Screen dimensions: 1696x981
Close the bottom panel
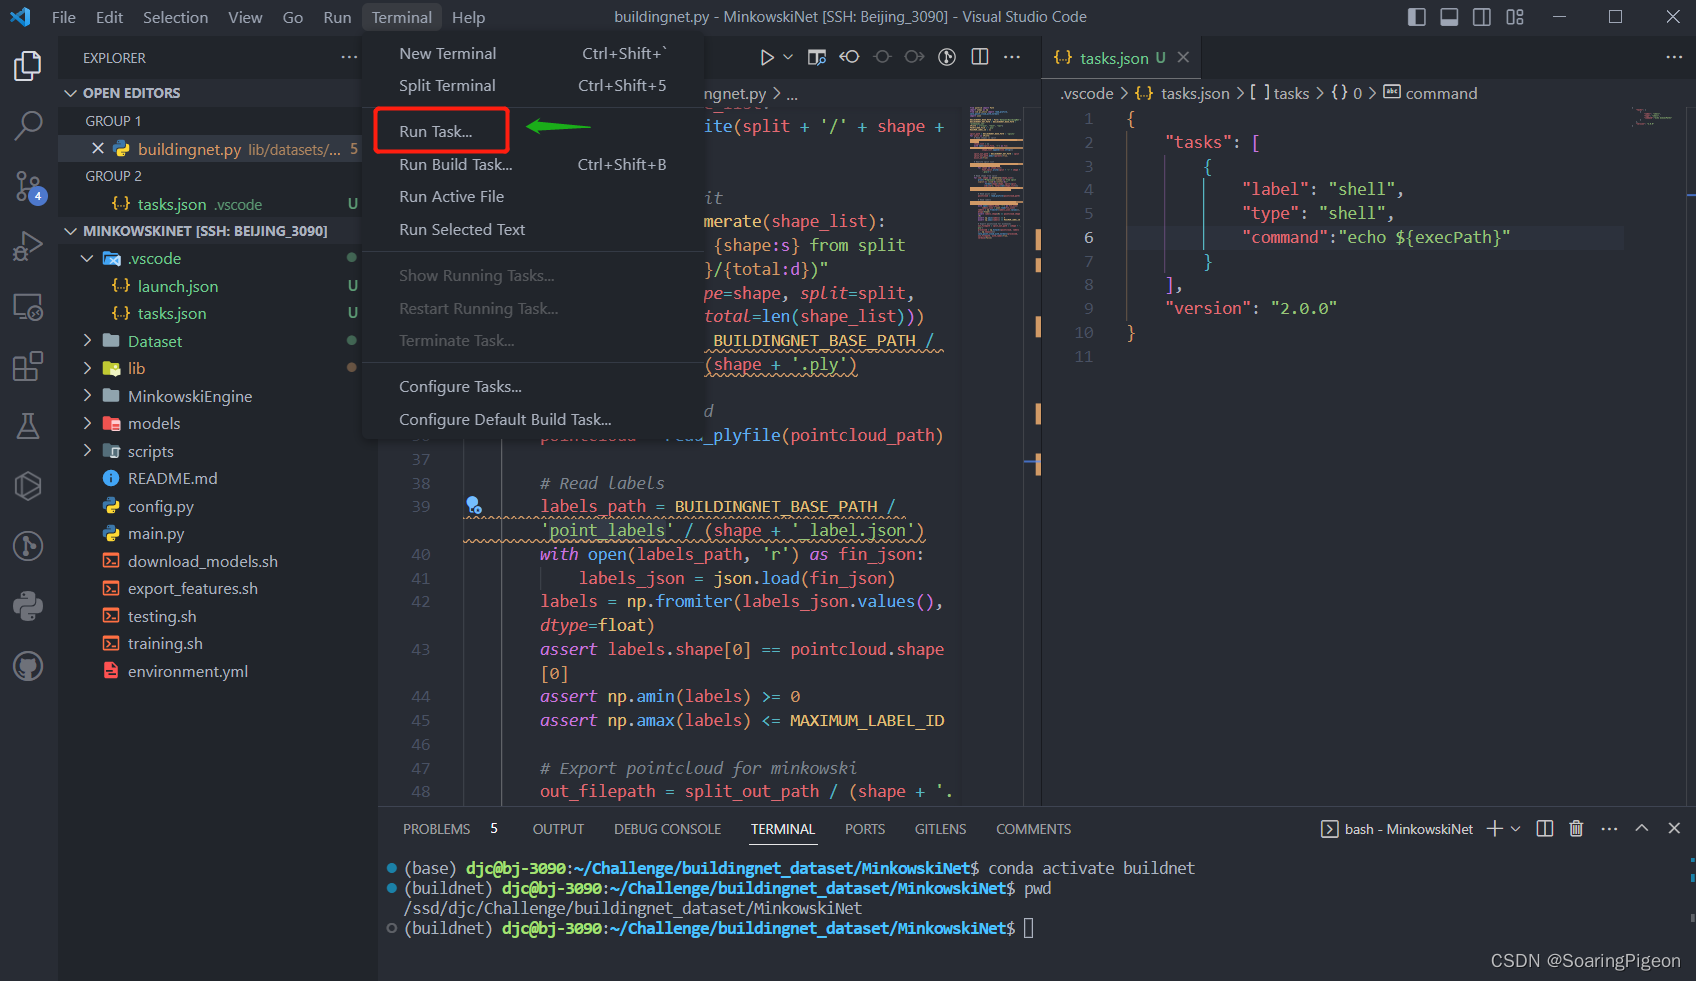point(1674,828)
